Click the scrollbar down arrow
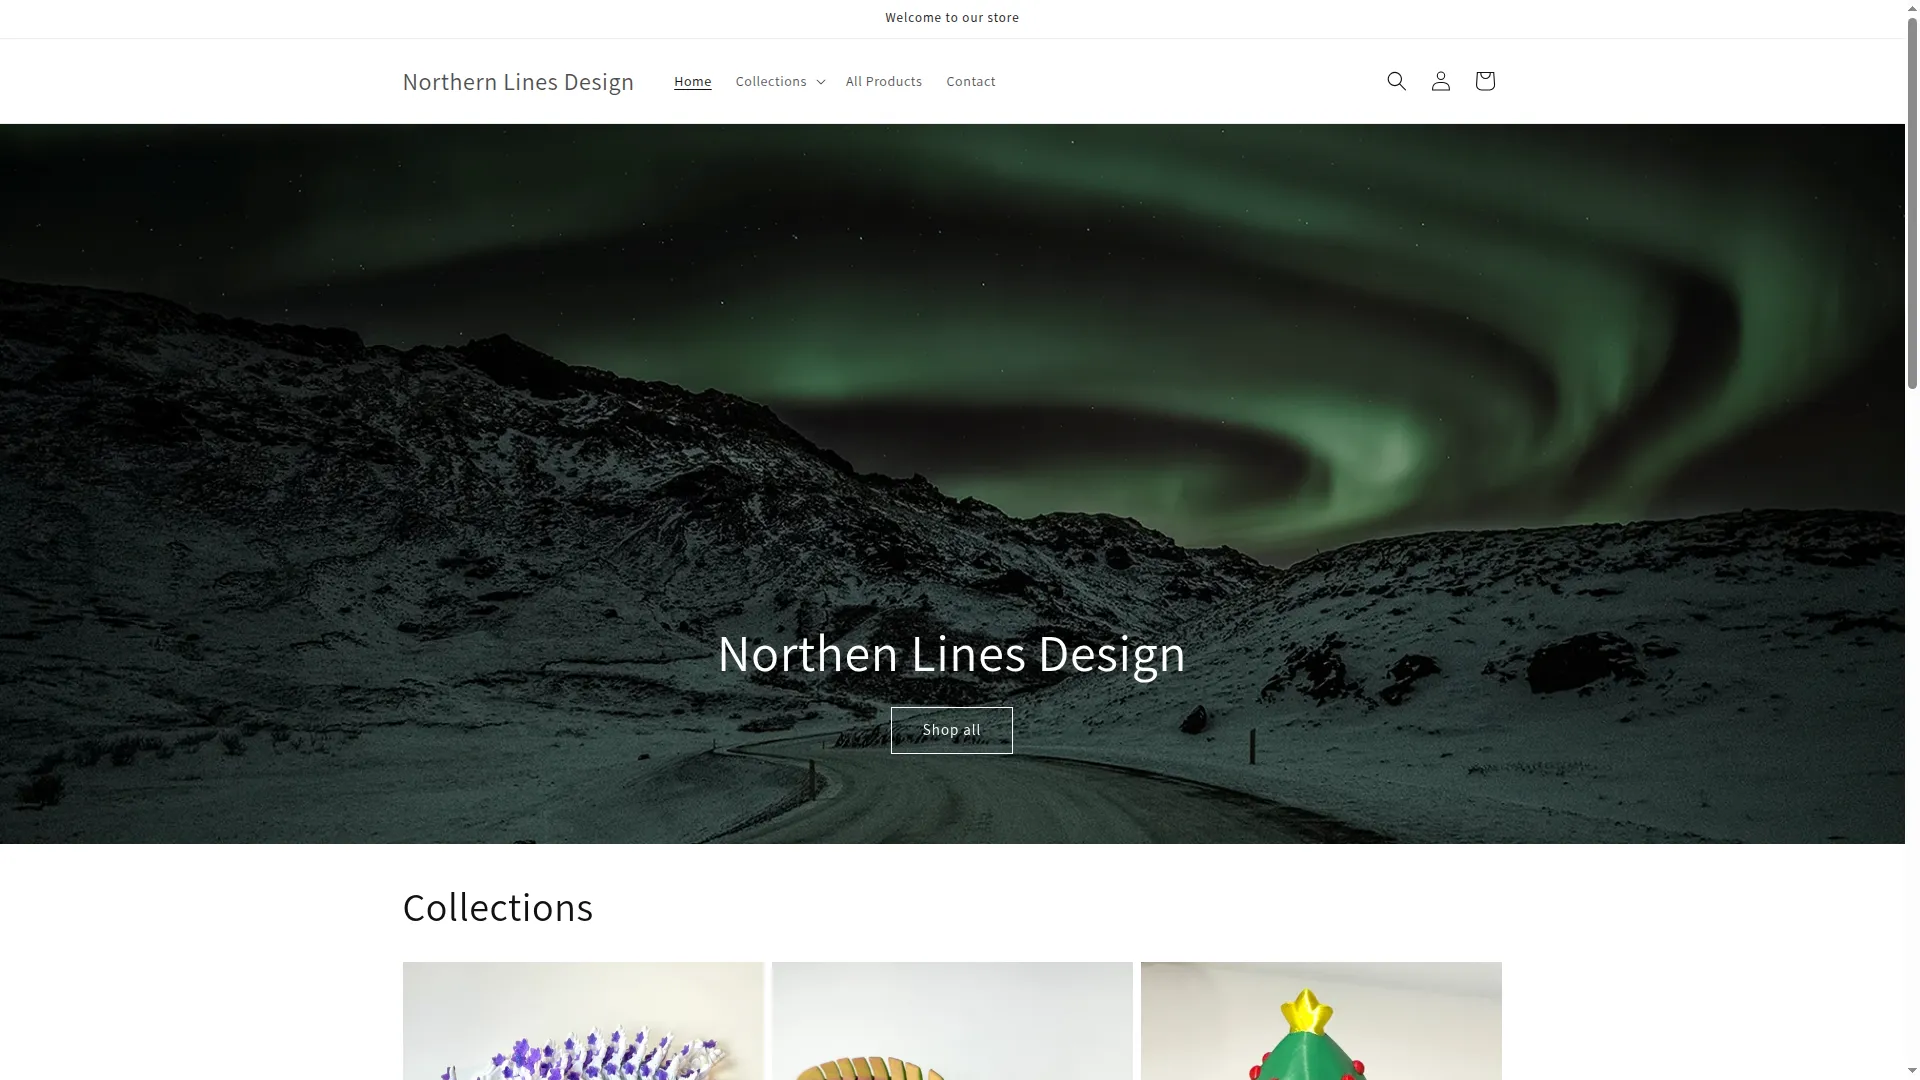 click(1912, 1072)
